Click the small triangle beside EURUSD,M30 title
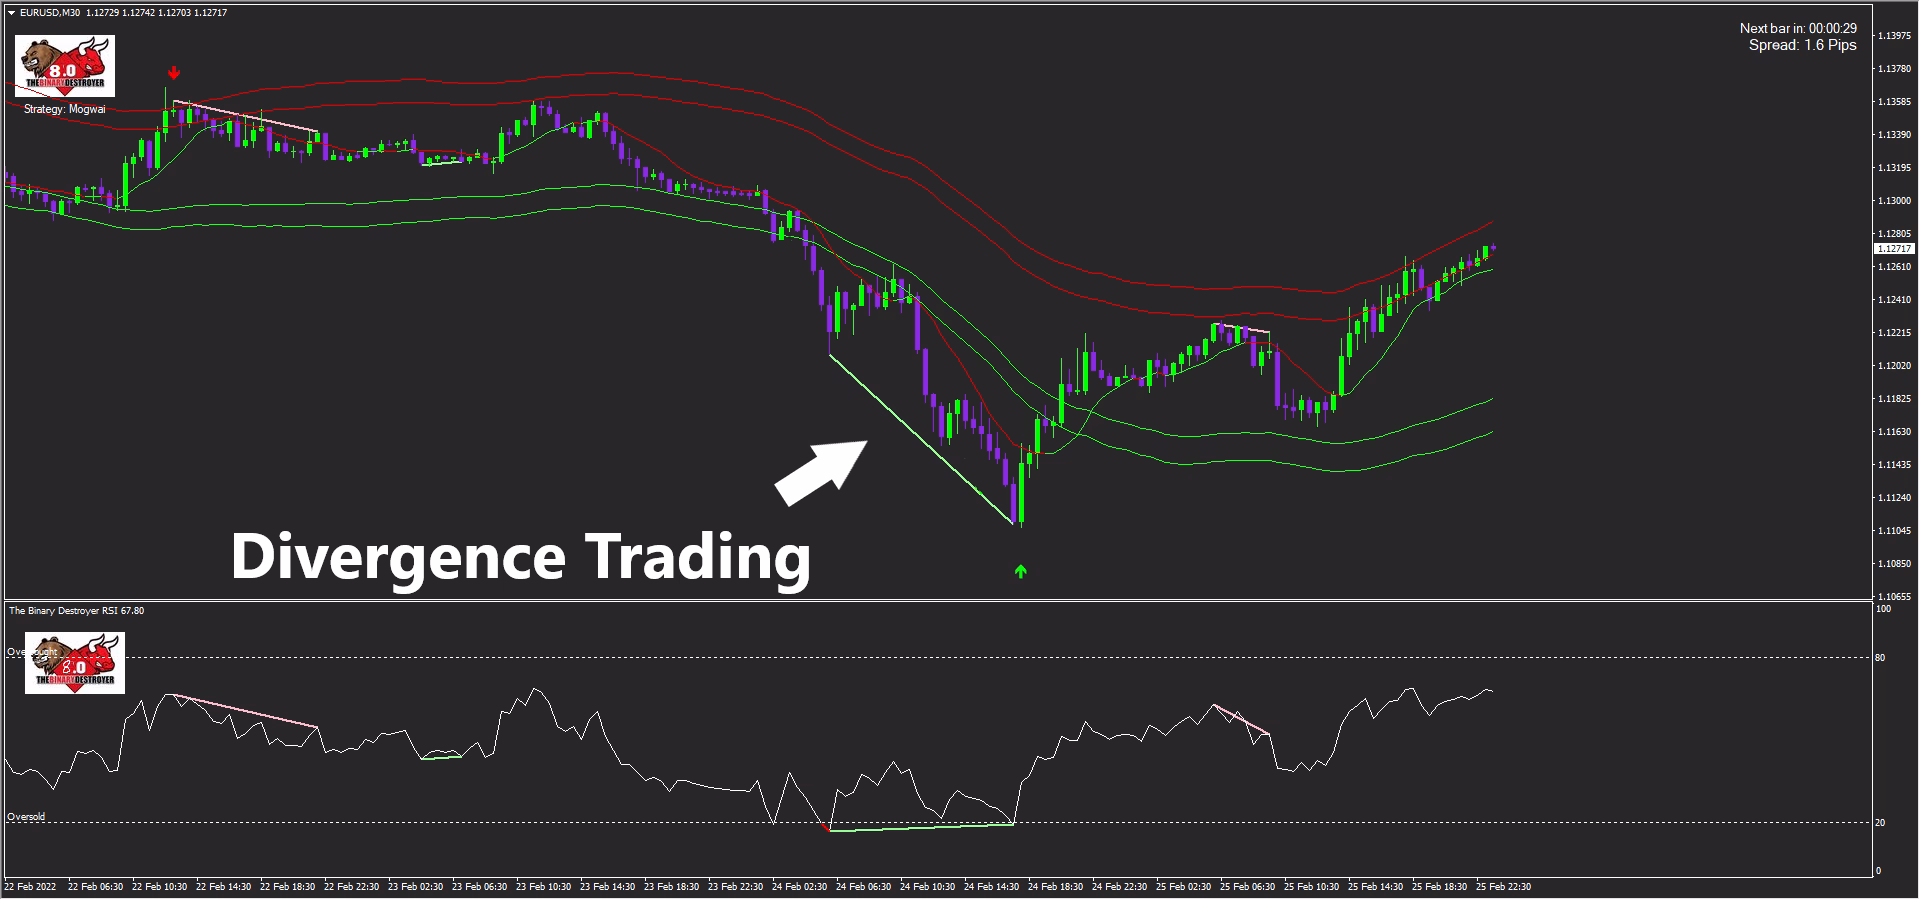1920x900 pixels. click(11, 13)
